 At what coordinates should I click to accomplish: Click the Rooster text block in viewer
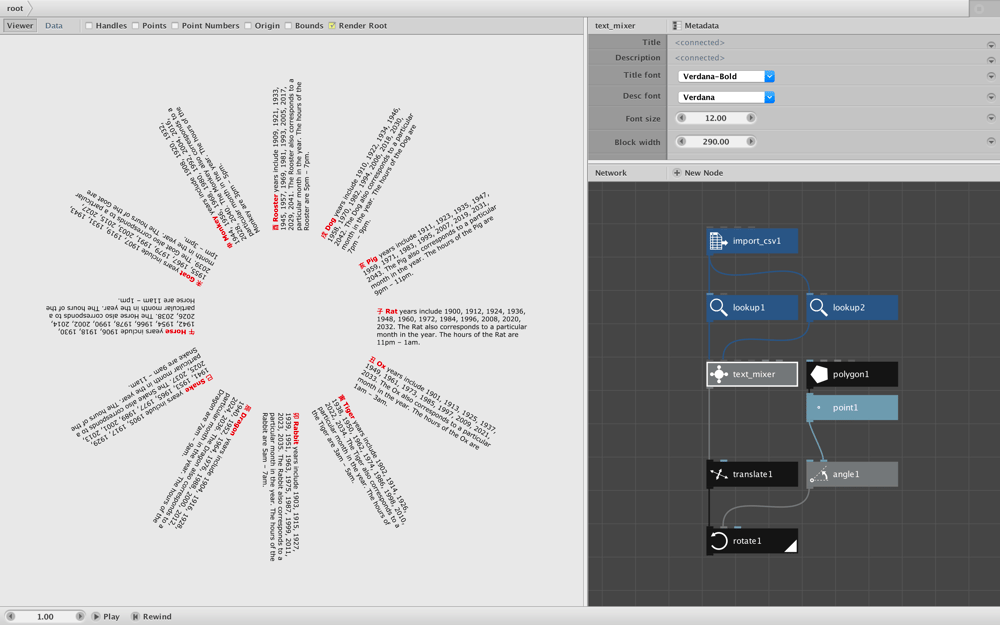tap(290, 156)
